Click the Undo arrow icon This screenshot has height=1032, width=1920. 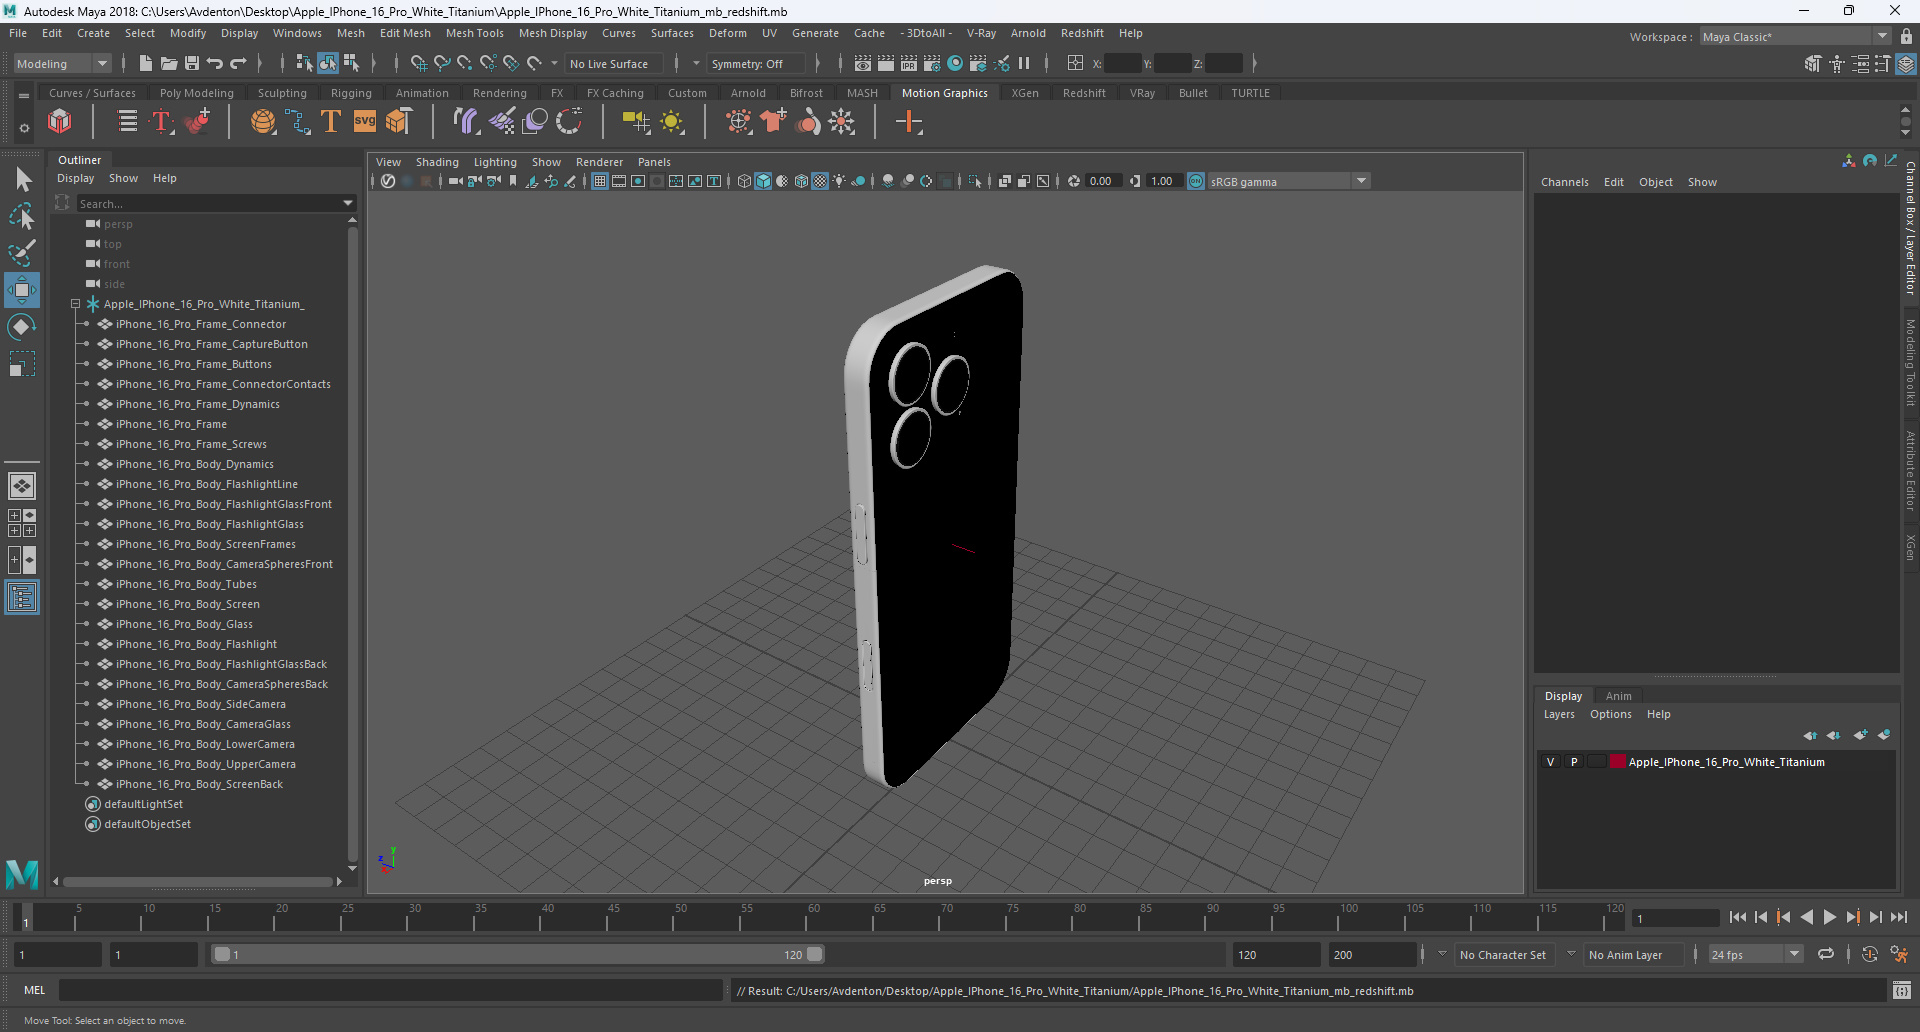[x=215, y=63]
